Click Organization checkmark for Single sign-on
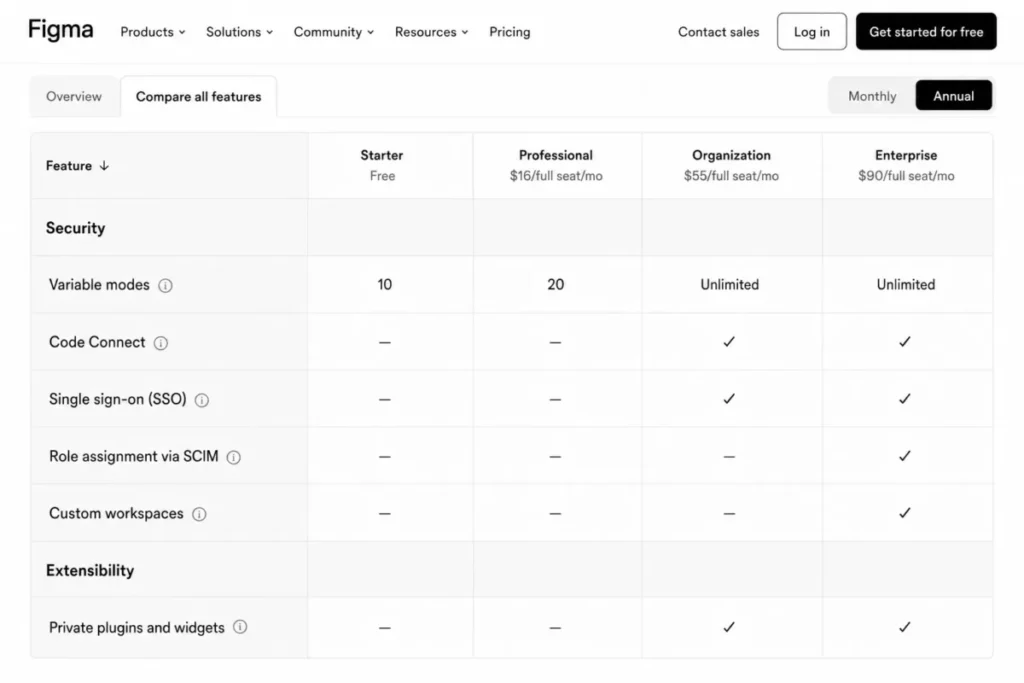 point(729,398)
